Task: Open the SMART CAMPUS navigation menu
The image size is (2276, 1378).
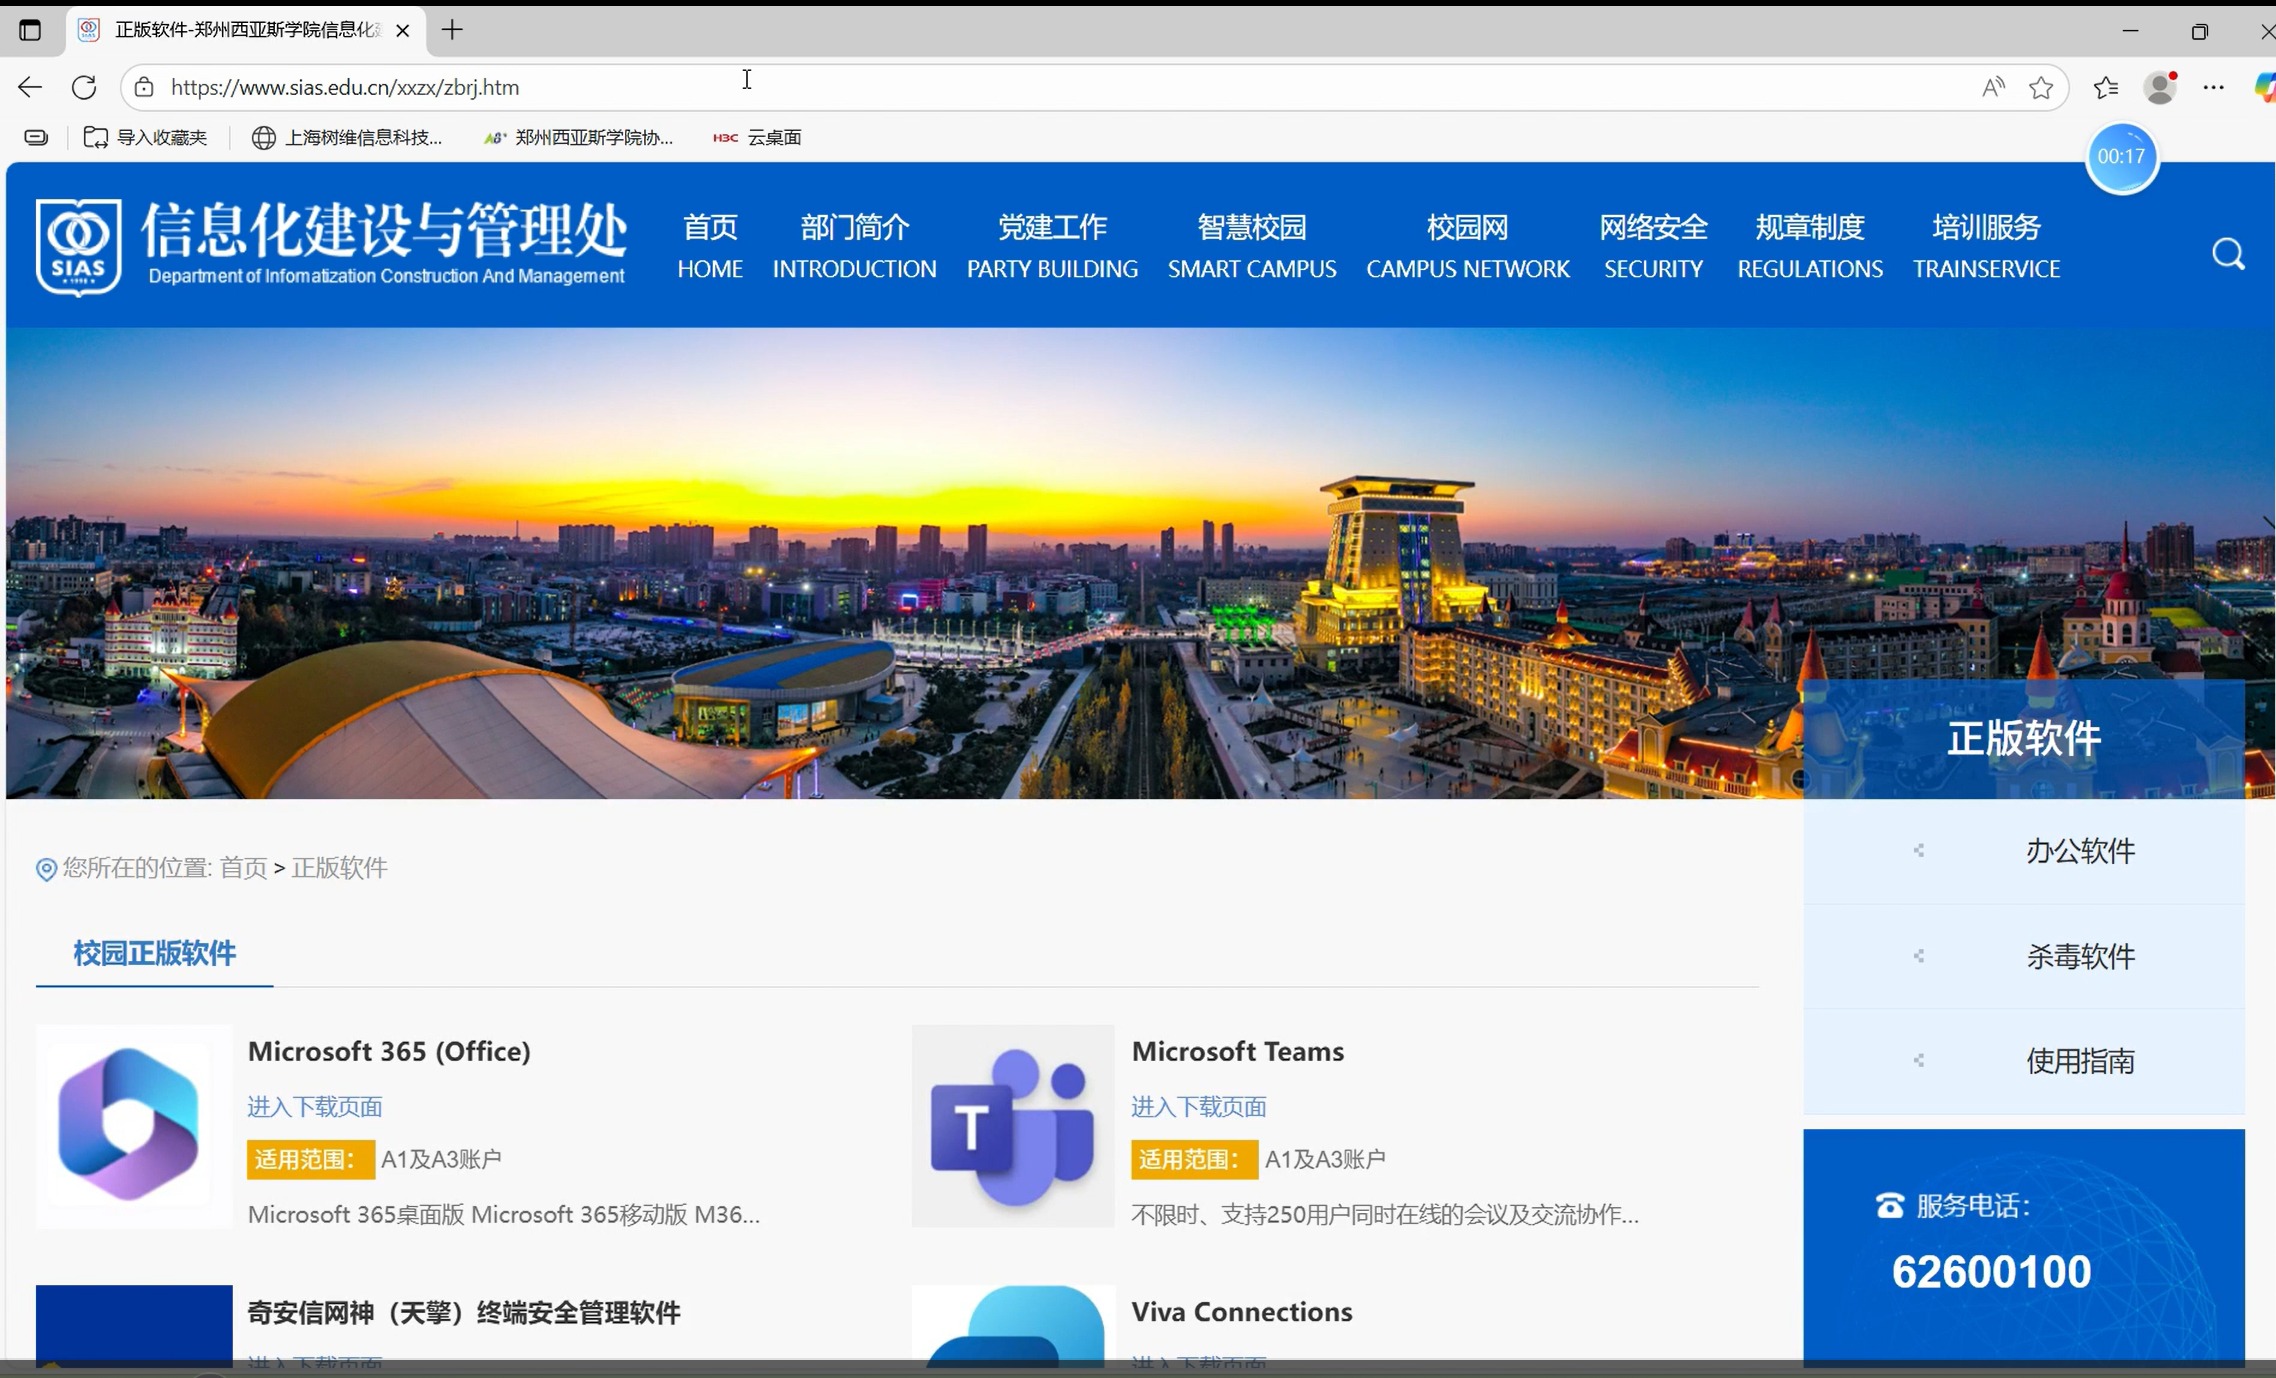Action: (x=1251, y=246)
